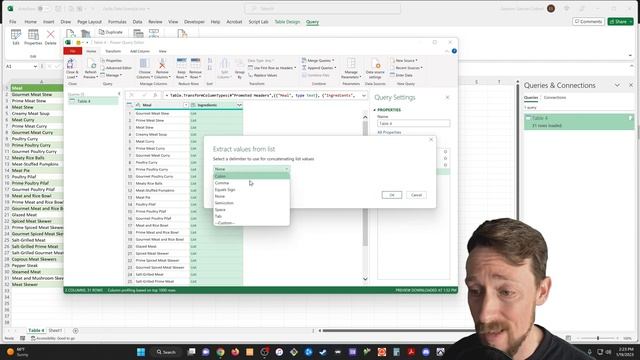Click Comments button in Excel
Screen dimensions: 640x360
tap(588, 21)
